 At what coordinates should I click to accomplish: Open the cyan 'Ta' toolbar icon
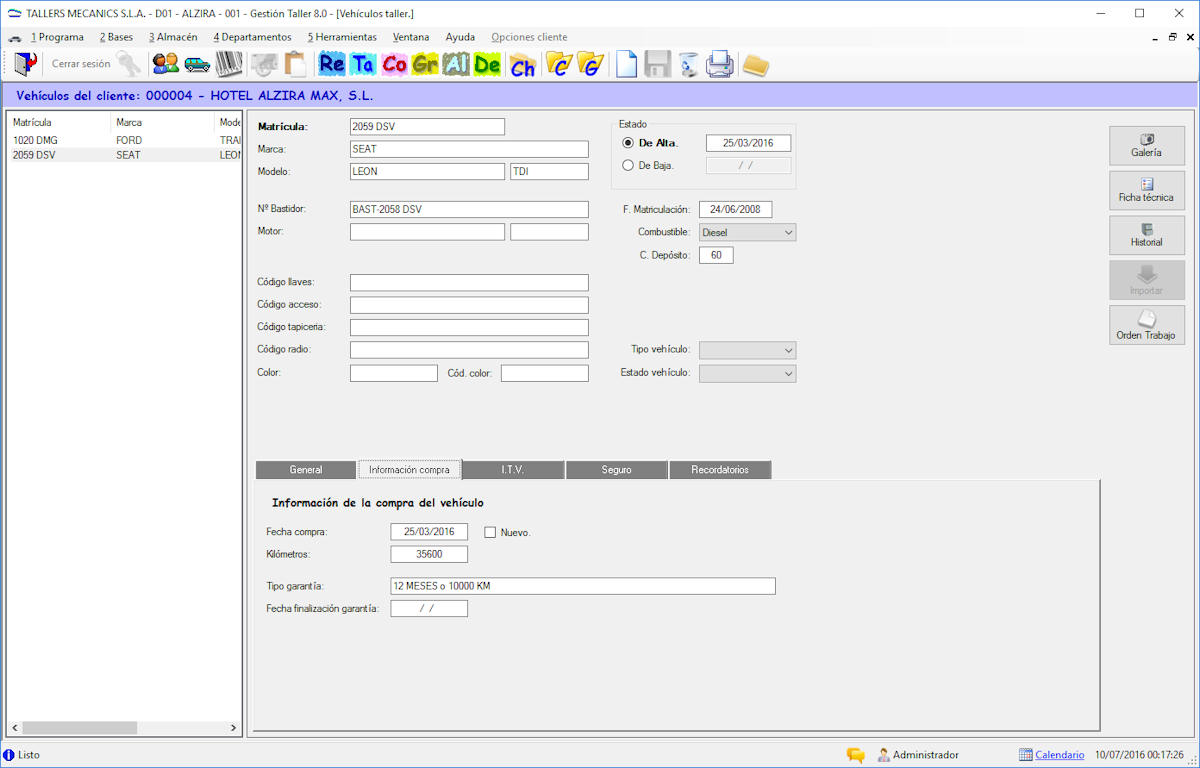363,64
